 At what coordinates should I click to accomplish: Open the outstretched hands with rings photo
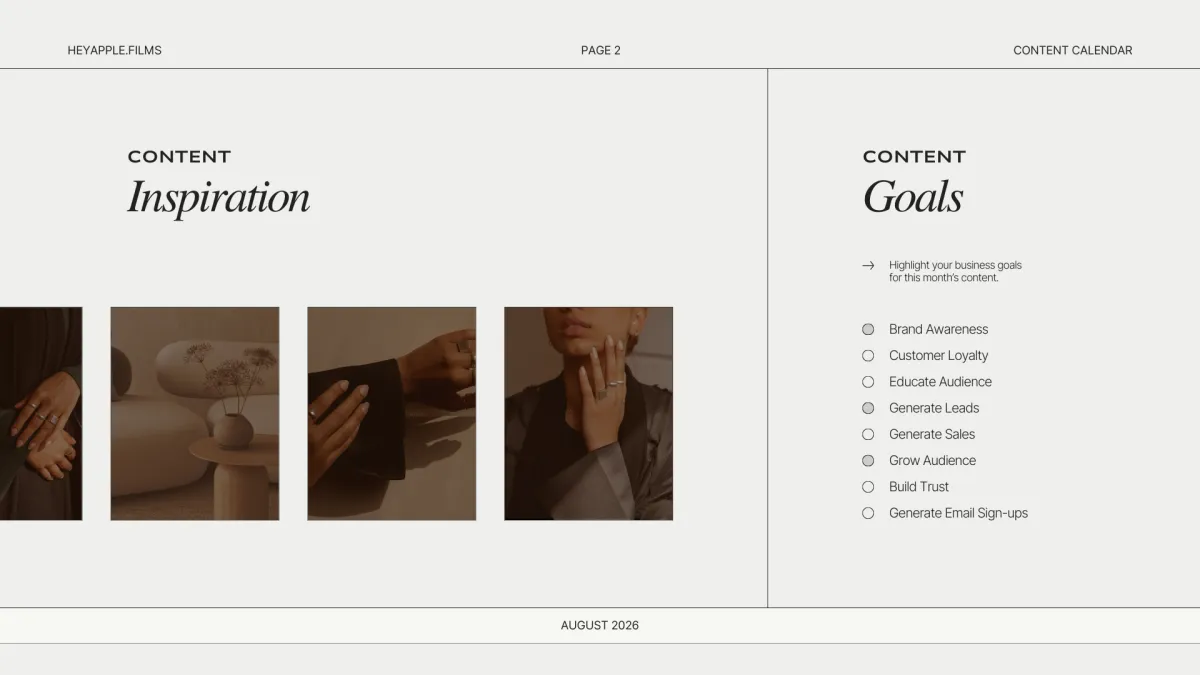(x=392, y=413)
